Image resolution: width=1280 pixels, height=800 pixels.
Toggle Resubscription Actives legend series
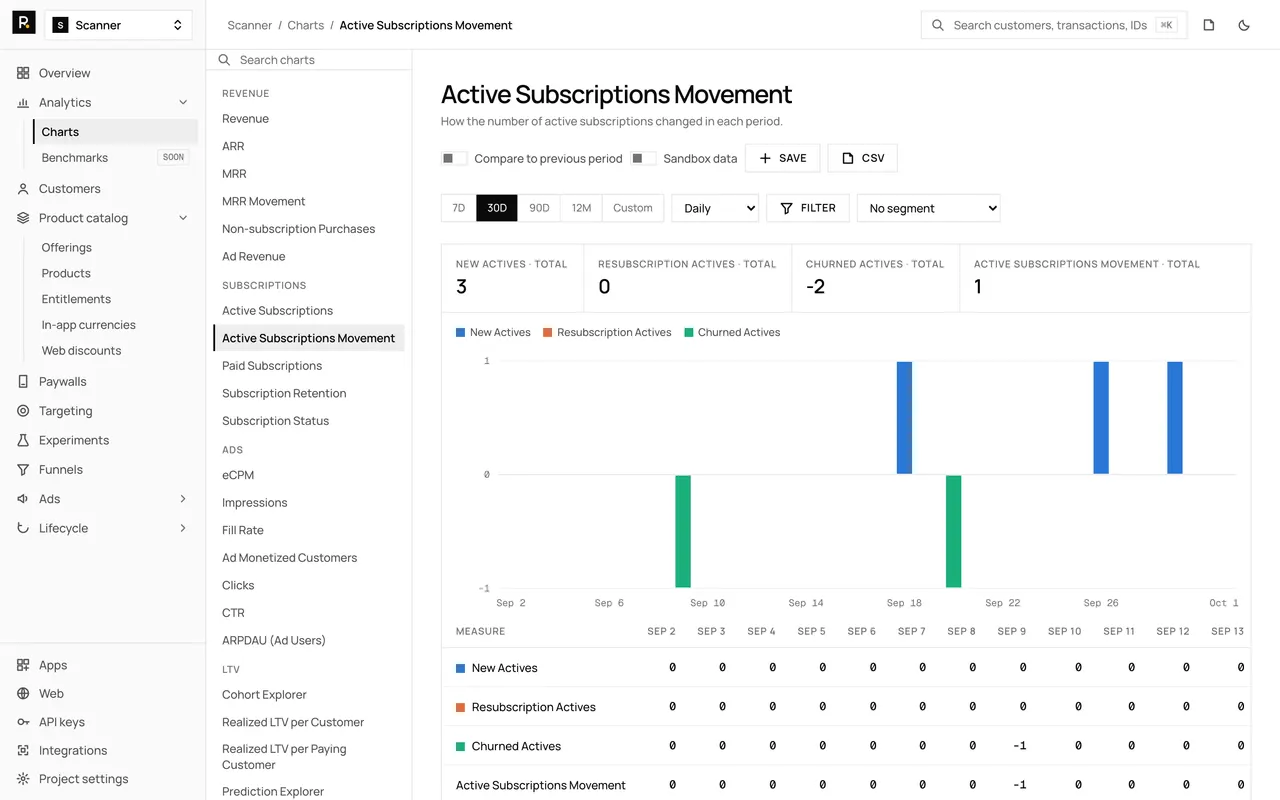[x=607, y=332]
